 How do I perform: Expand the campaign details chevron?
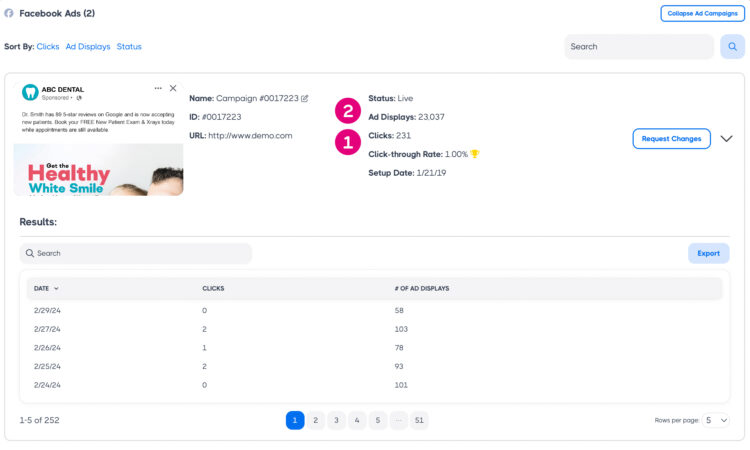tap(726, 139)
